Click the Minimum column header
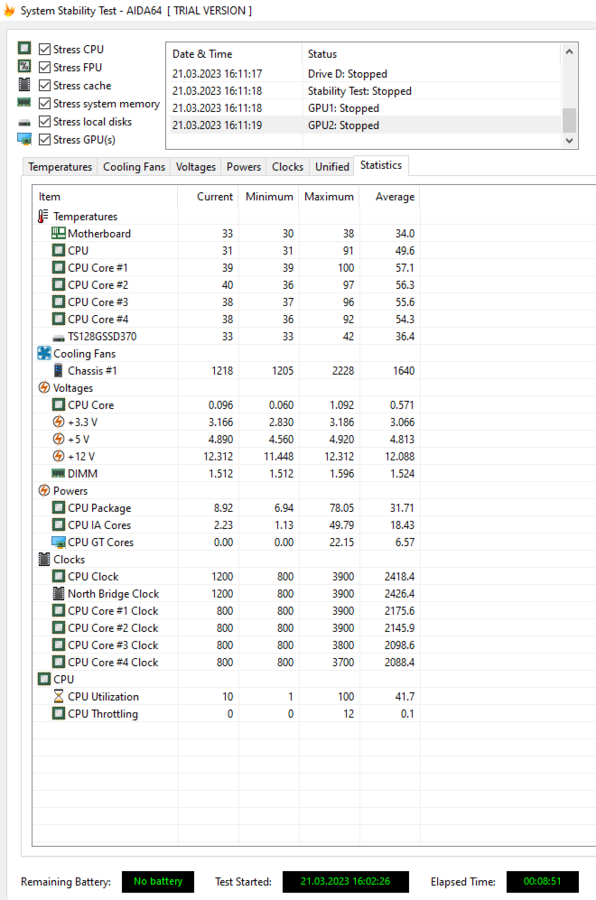The height and width of the screenshot is (900, 596). 269,196
